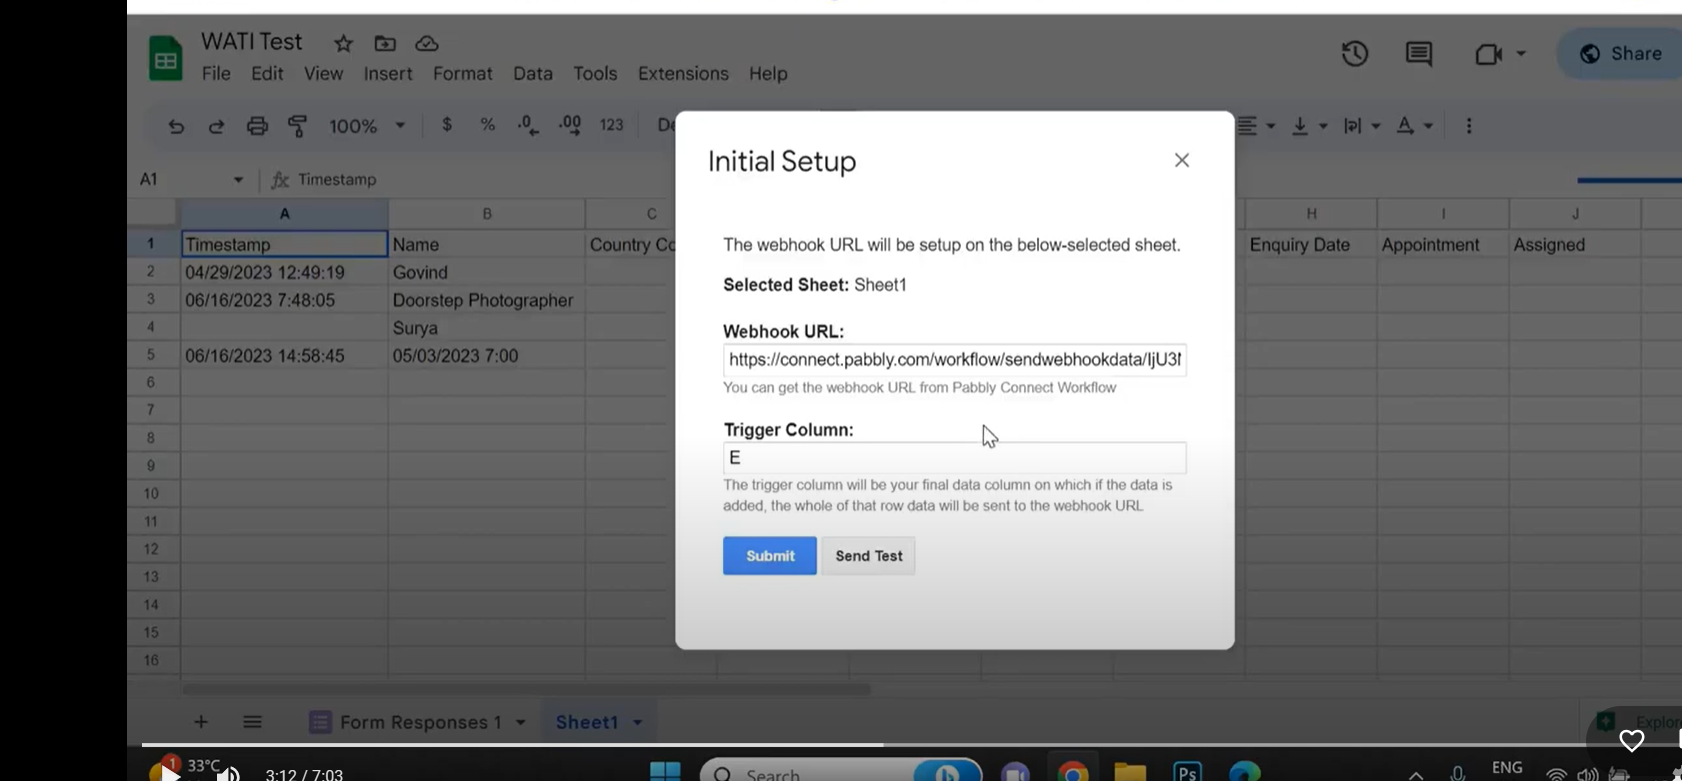The width and height of the screenshot is (1682, 781).
Task: Switch to Form Responses 1 tab
Action: pyautogui.click(x=420, y=722)
